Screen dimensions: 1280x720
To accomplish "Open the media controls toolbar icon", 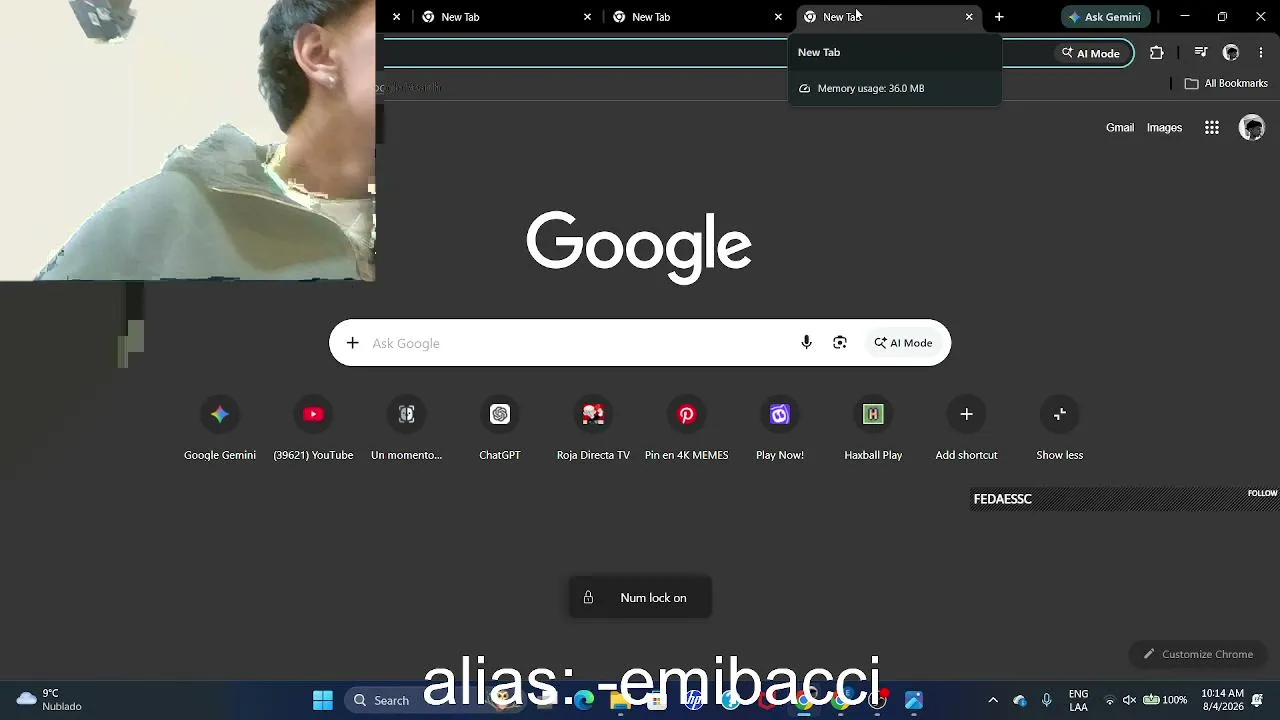I will point(1201,53).
